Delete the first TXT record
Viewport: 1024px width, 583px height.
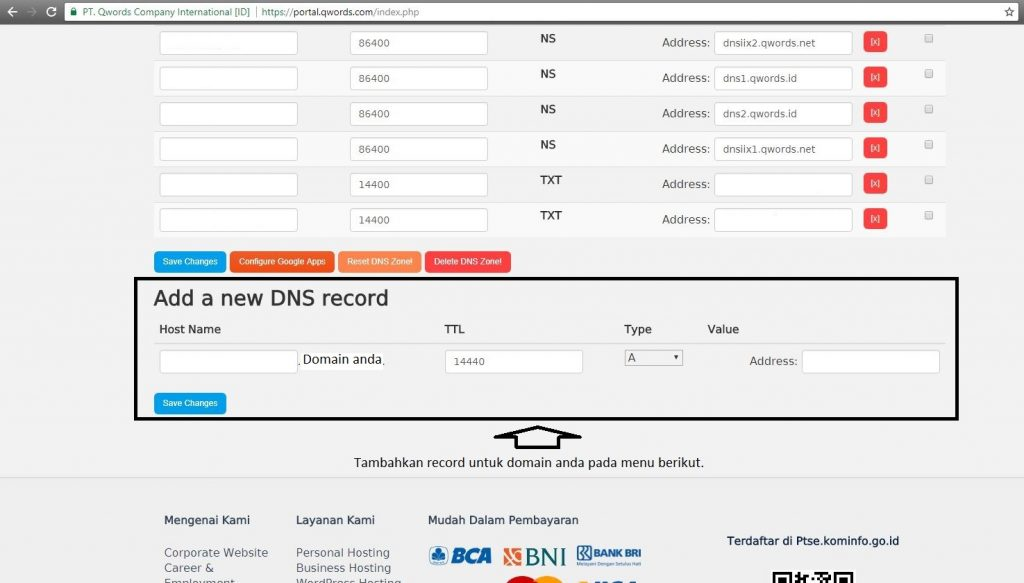click(875, 183)
